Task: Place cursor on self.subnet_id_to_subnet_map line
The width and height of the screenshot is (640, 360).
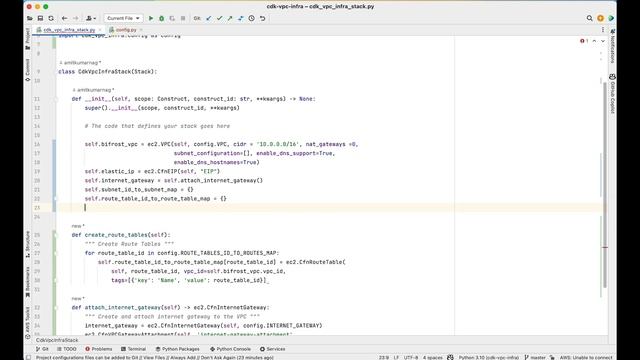Action: (x=139, y=190)
